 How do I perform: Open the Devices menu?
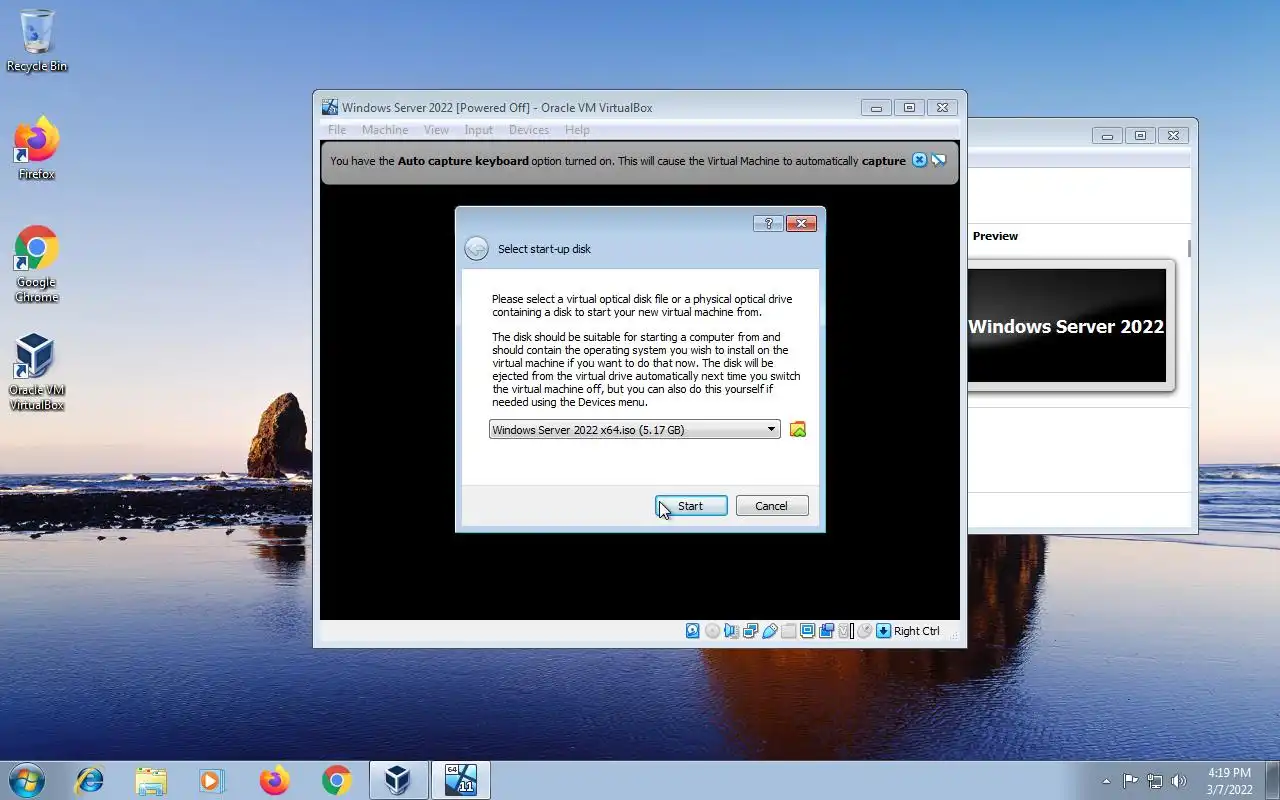(x=529, y=130)
